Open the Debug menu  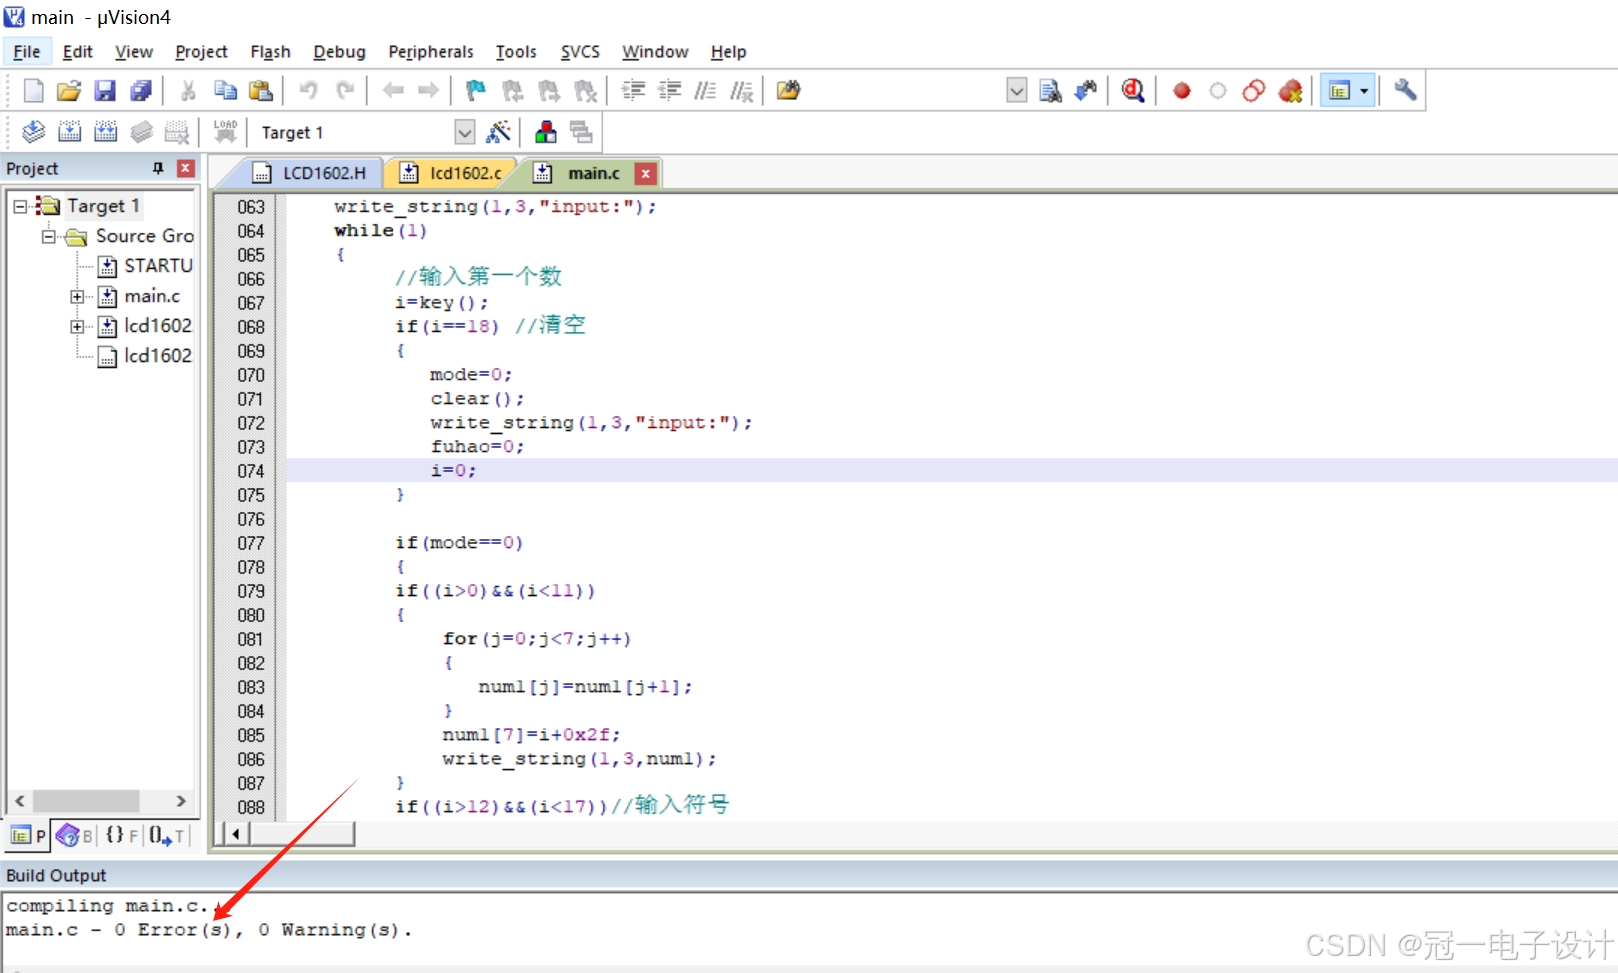[339, 52]
